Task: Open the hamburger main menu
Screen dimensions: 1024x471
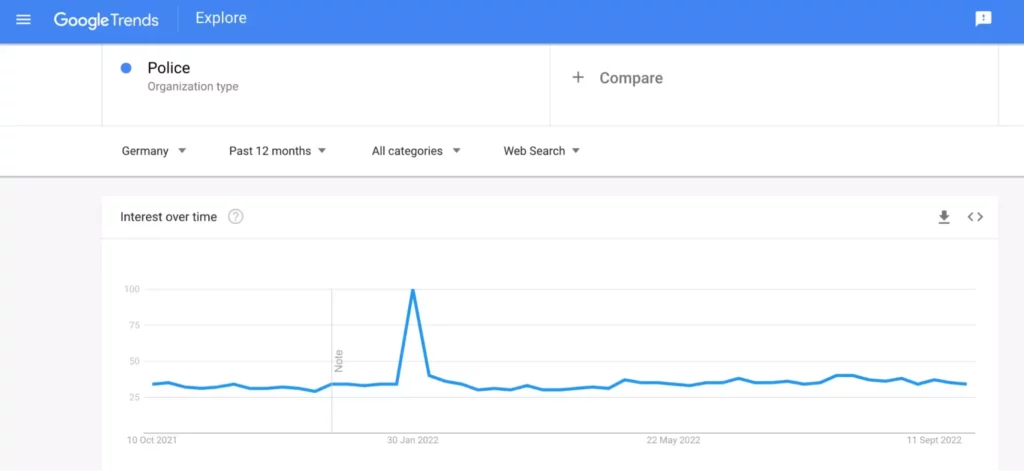Action: coord(24,20)
